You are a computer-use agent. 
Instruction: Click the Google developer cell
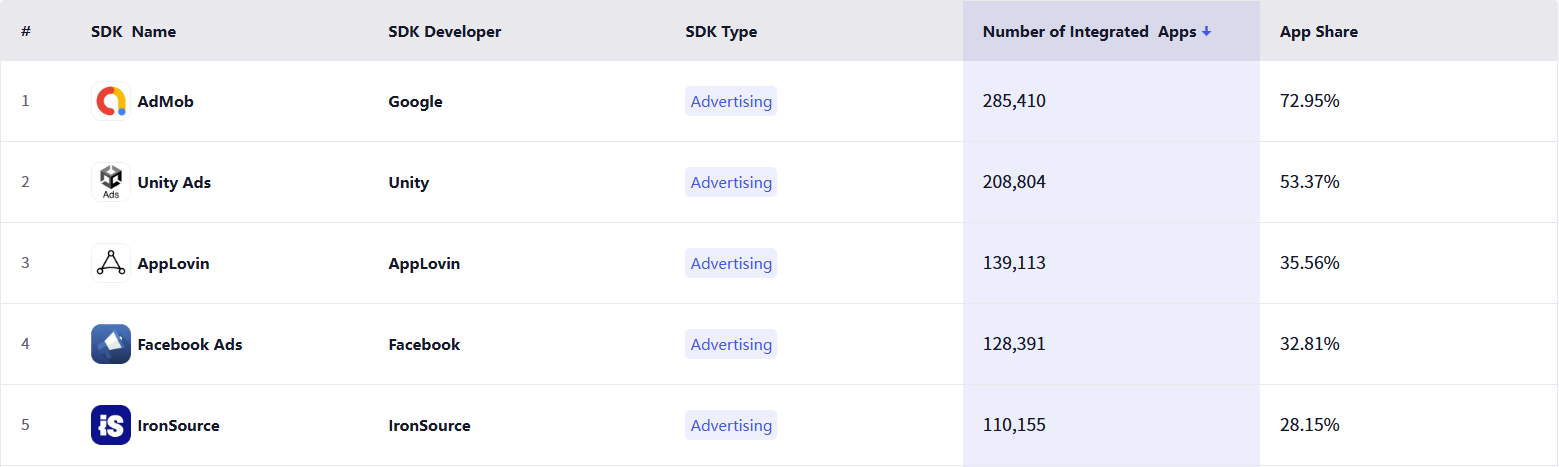click(415, 101)
